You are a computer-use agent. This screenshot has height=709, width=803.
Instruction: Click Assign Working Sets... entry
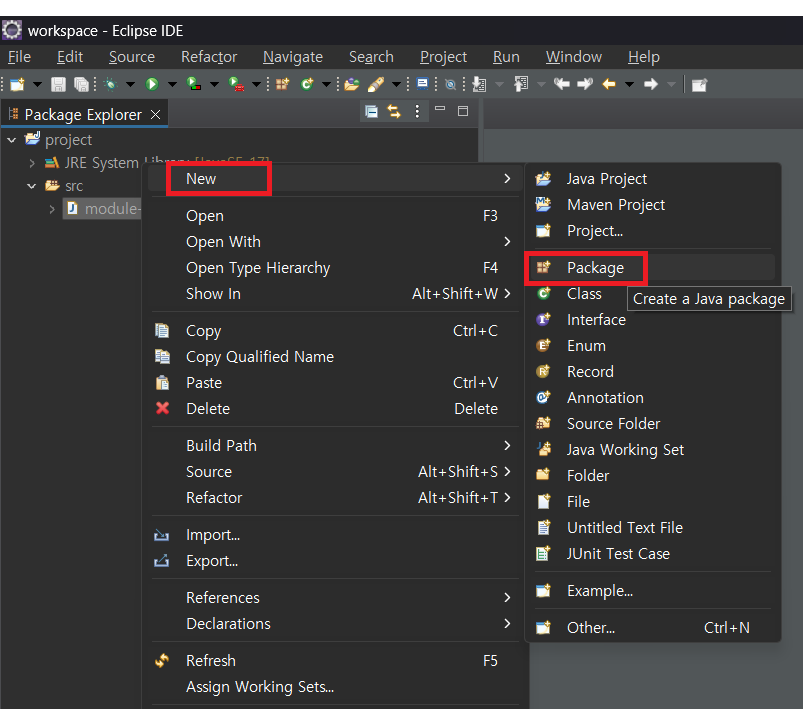click(335, 687)
